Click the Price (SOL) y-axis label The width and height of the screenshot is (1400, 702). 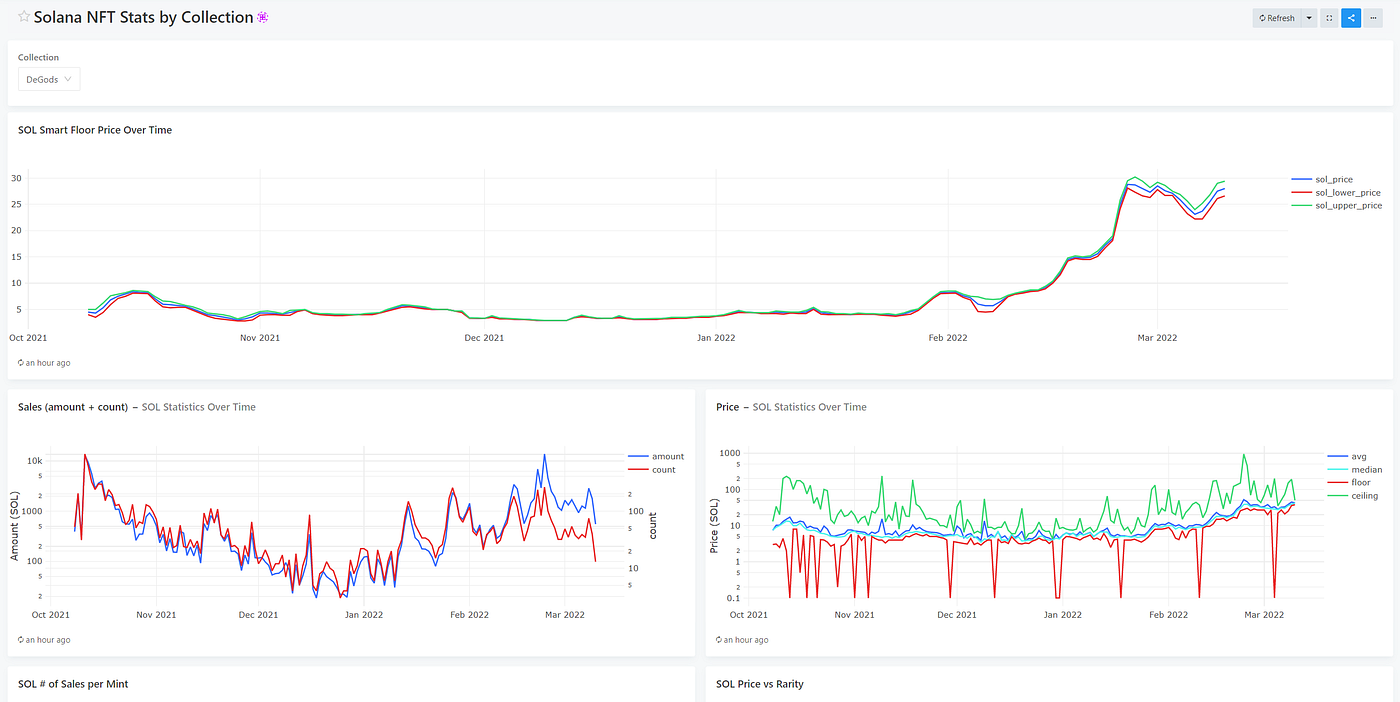click(x=714, y=526)
